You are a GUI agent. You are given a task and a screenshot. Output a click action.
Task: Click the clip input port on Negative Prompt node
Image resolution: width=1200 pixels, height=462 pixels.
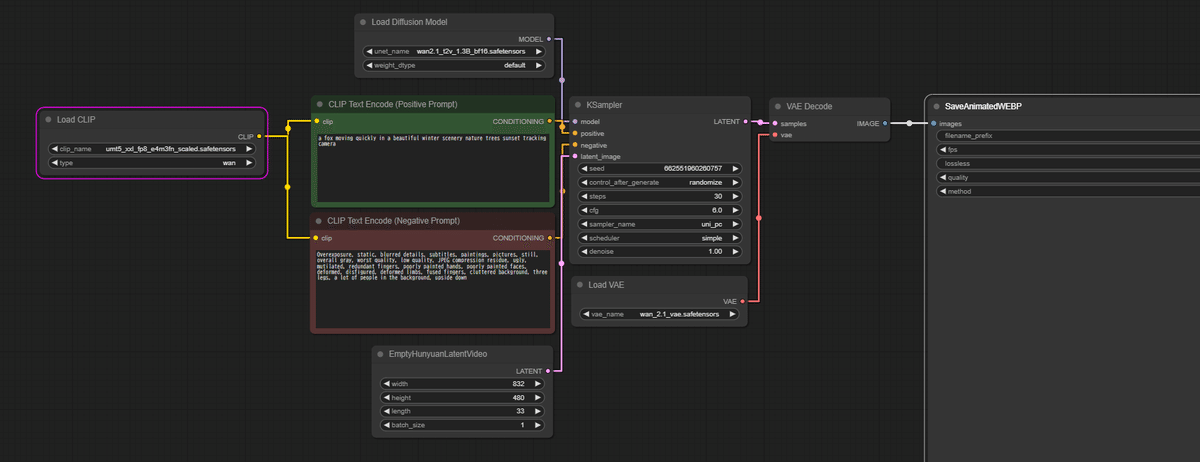315,238
